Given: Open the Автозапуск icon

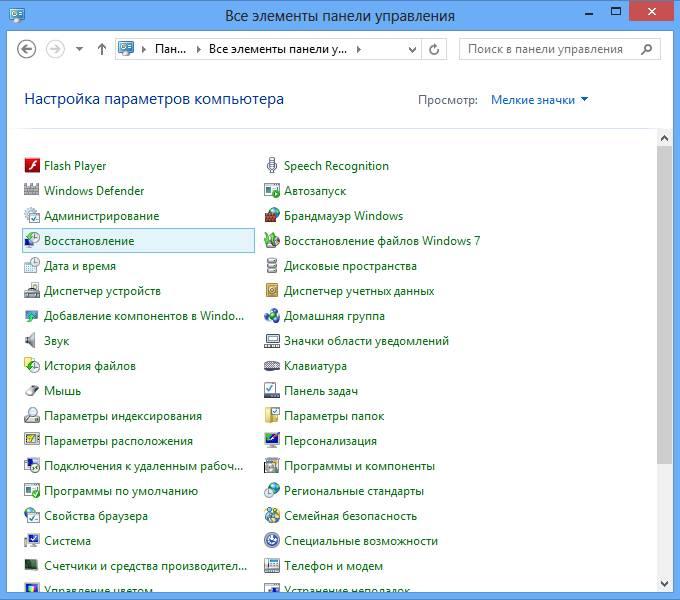Looking at the screenshot, I should coord(272,190).
